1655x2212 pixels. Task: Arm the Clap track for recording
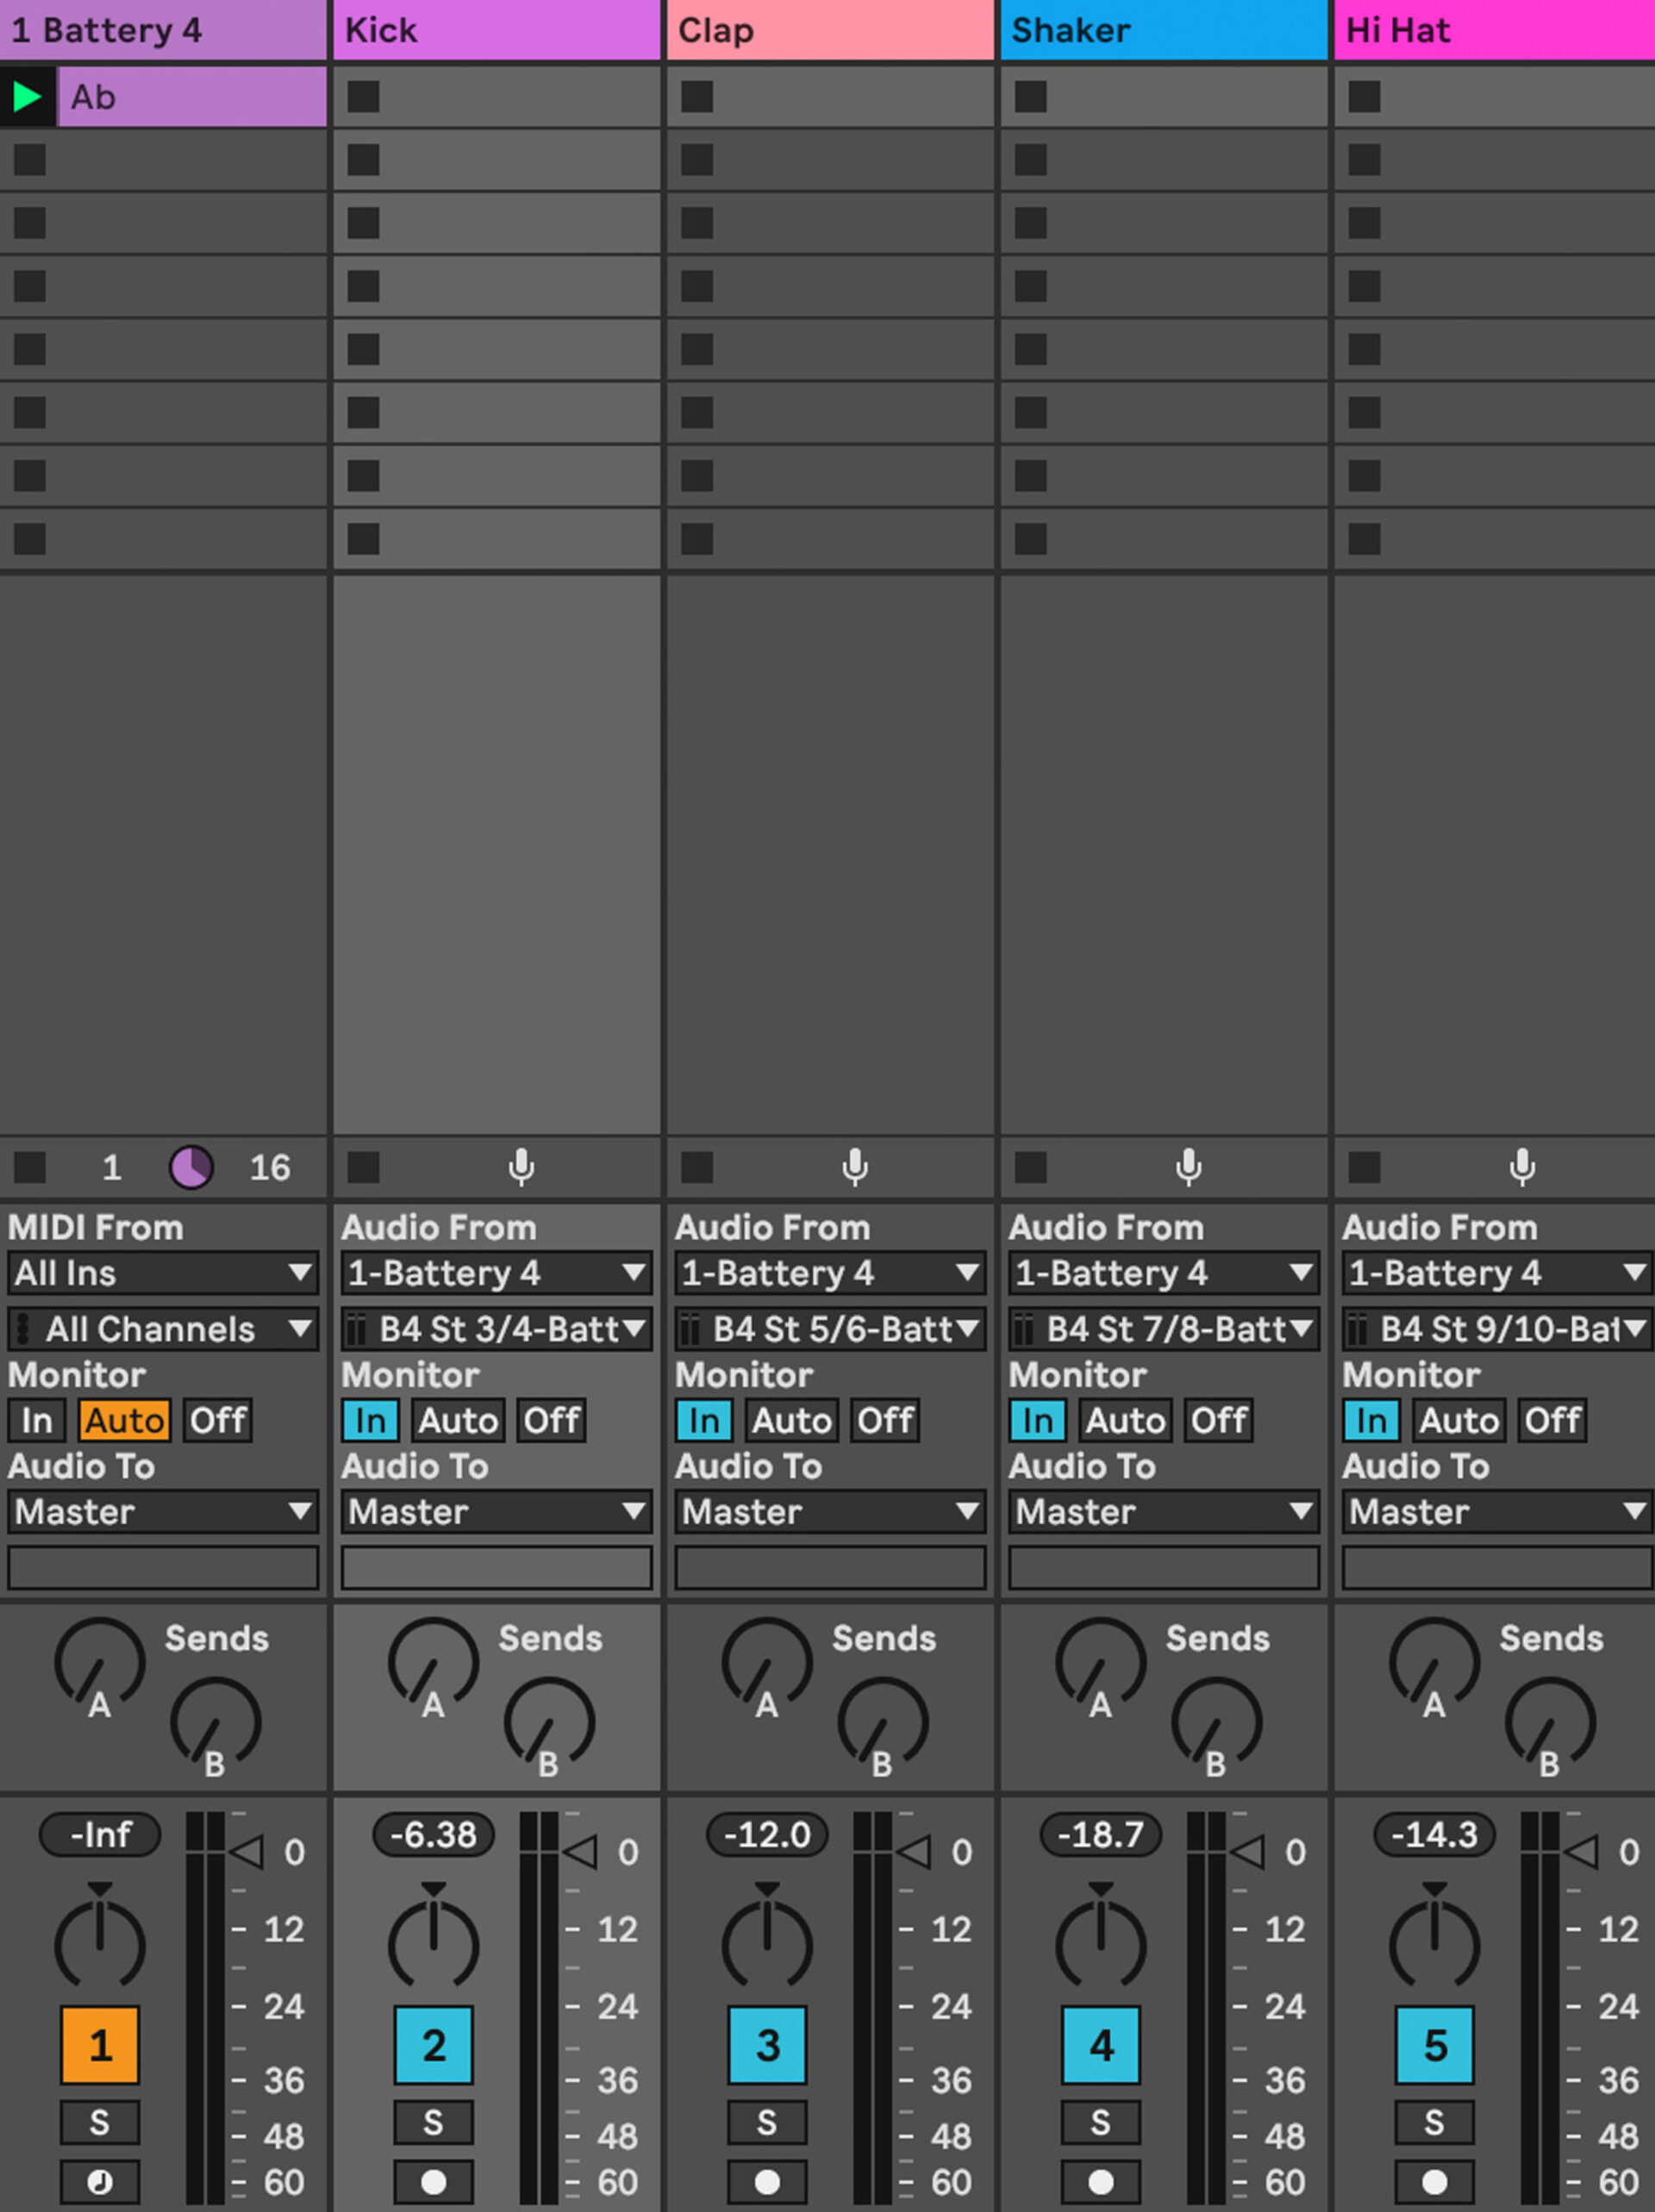855,1167
